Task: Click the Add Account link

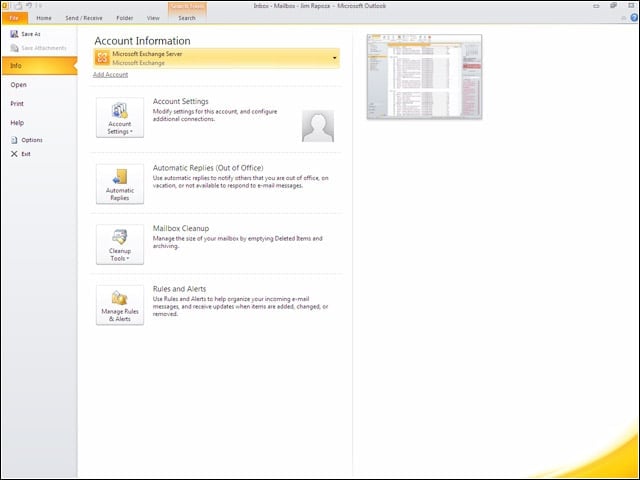Action: (111, 75)
